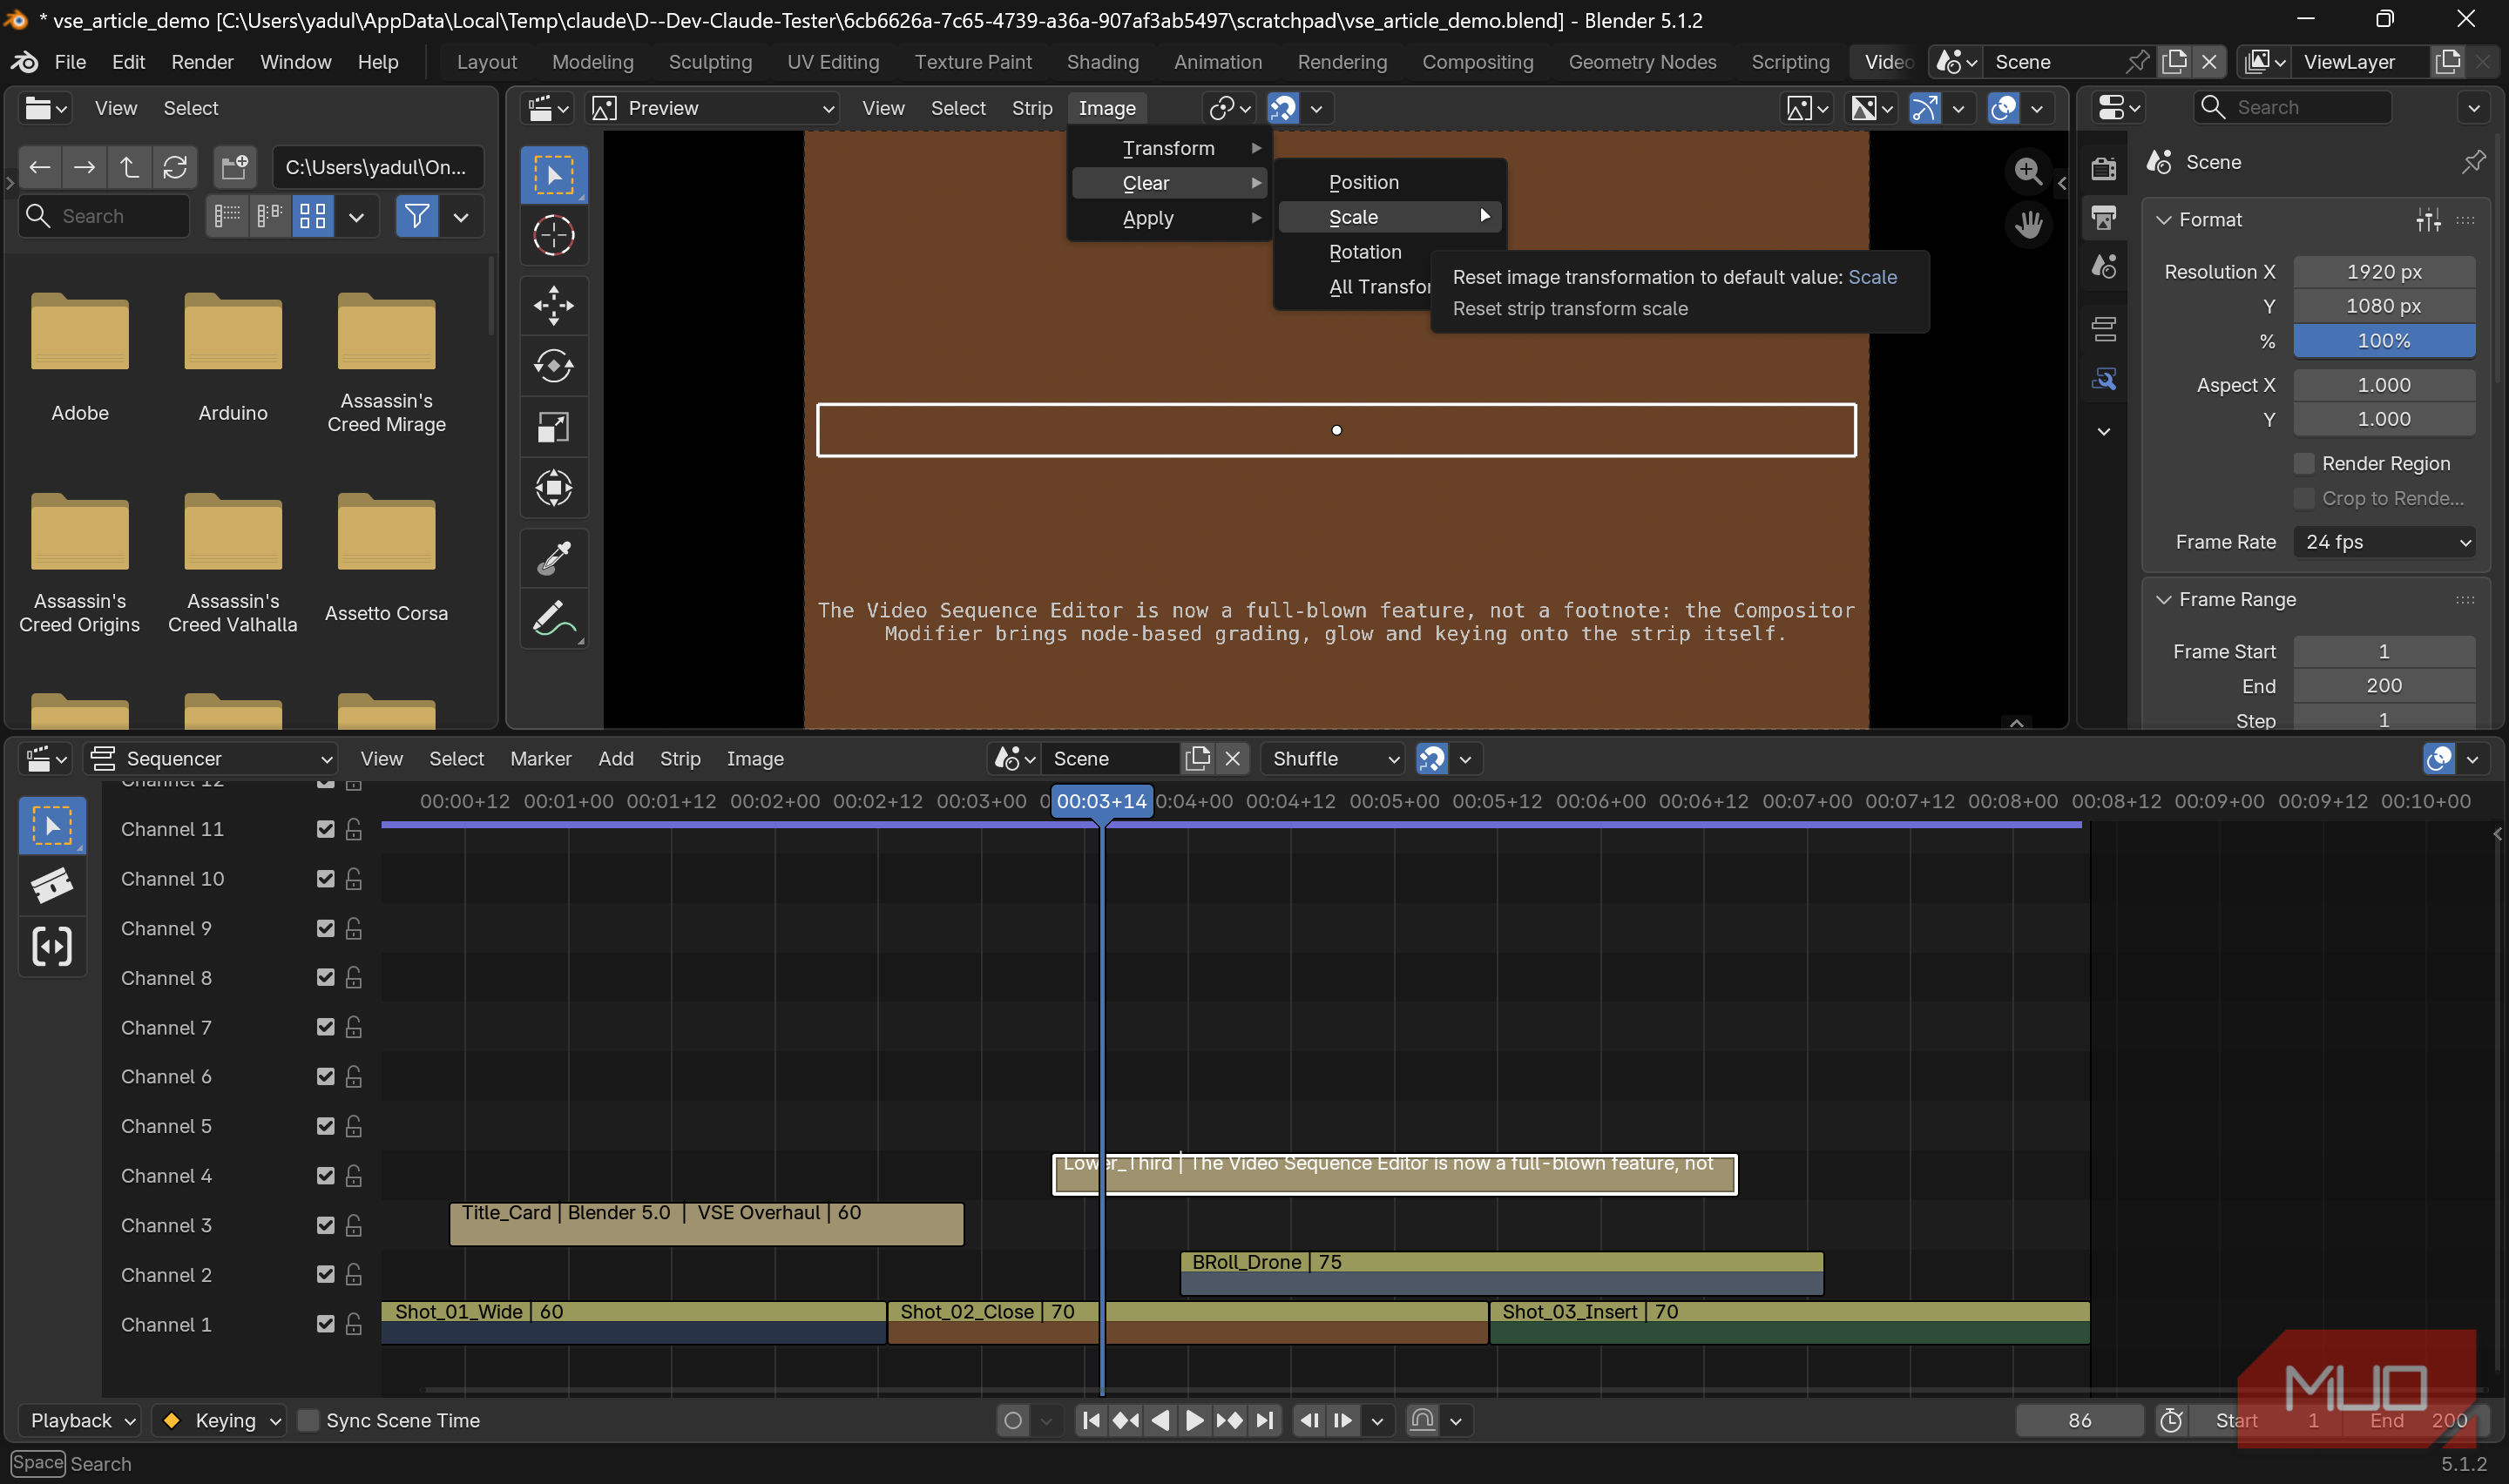Select the Title_Card strip in timeline
Screen dimensions: 2509x1484
[x=706, y=1224]
